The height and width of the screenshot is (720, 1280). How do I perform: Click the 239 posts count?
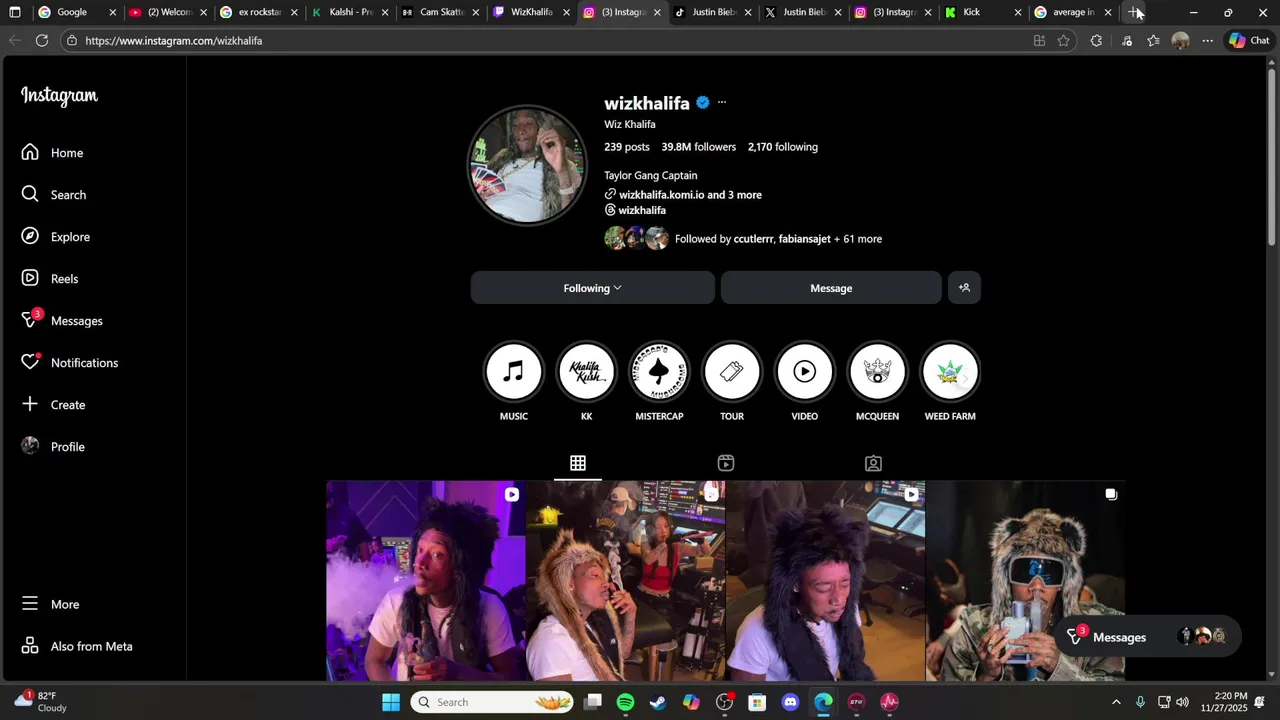(x=627, y=147)
